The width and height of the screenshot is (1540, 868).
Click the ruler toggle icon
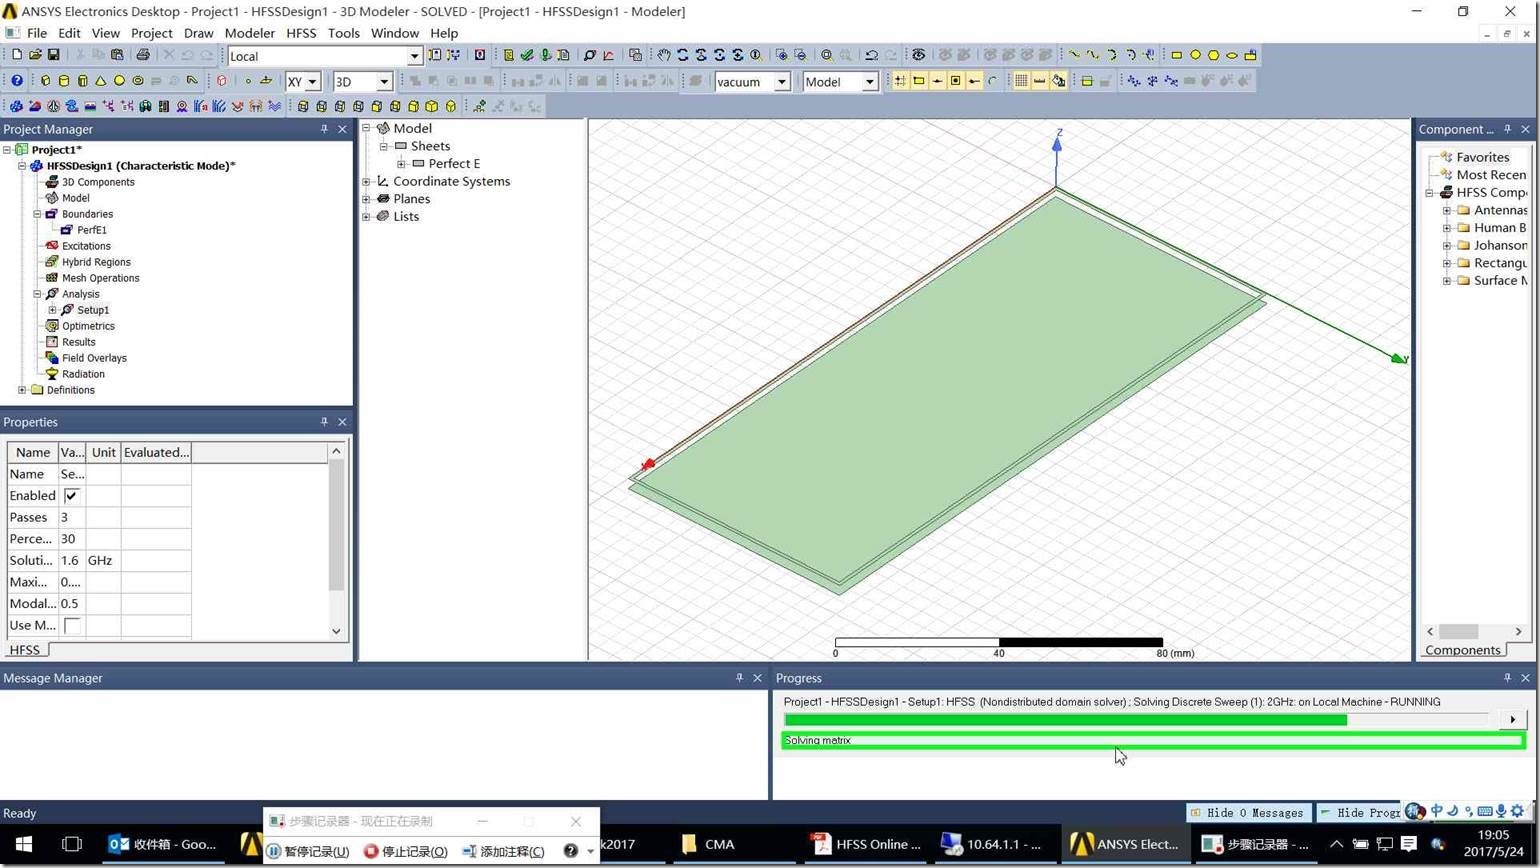click(1040, 81)
